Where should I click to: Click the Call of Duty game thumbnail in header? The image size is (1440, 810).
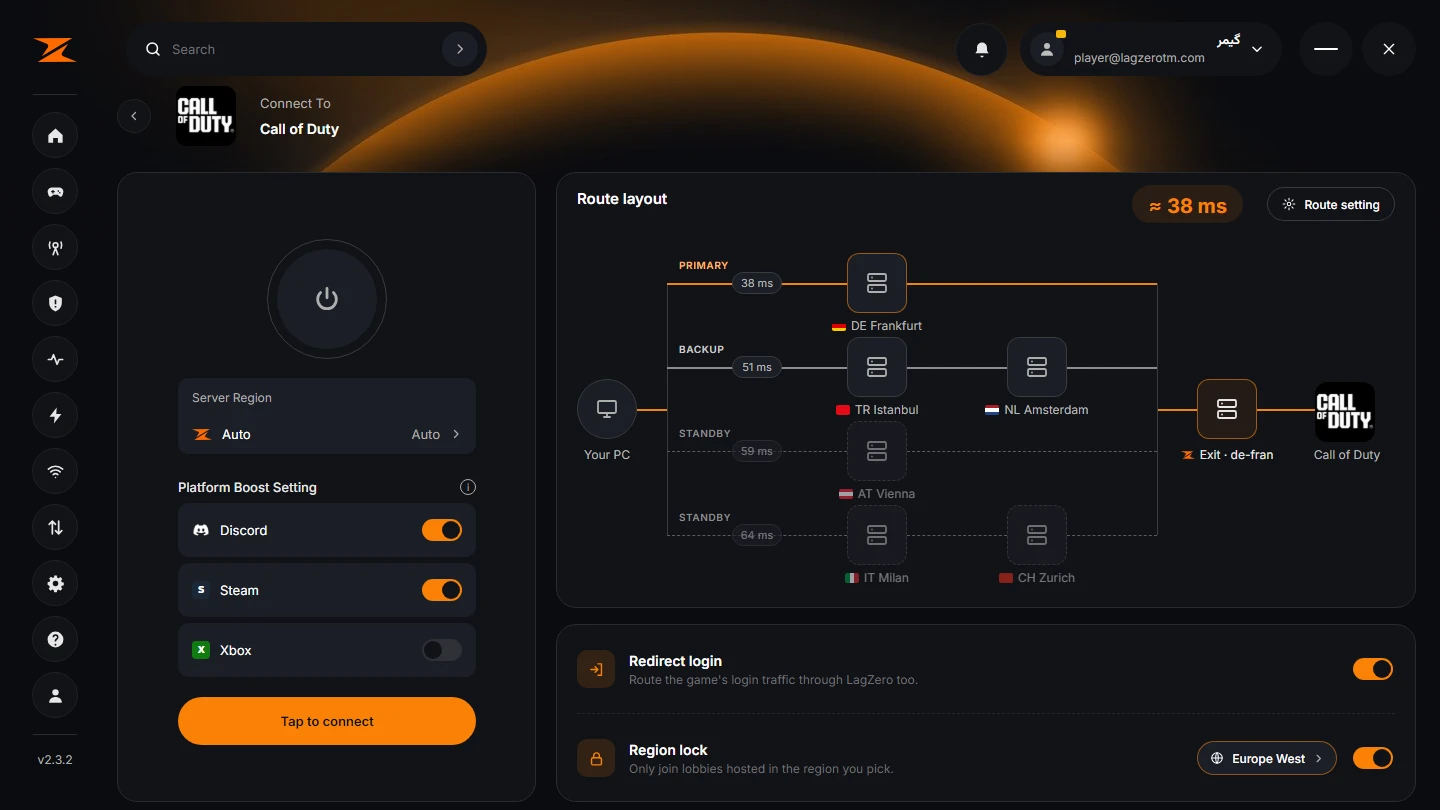[206, 116]
